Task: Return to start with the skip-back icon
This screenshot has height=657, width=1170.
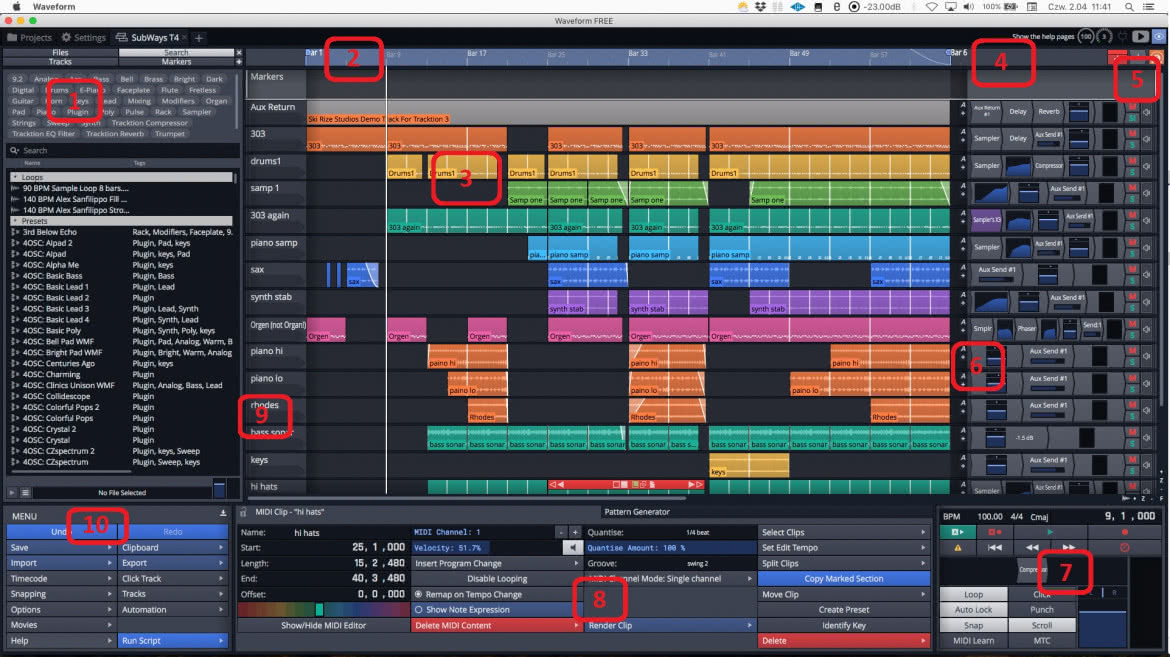Action: (994, 547)
